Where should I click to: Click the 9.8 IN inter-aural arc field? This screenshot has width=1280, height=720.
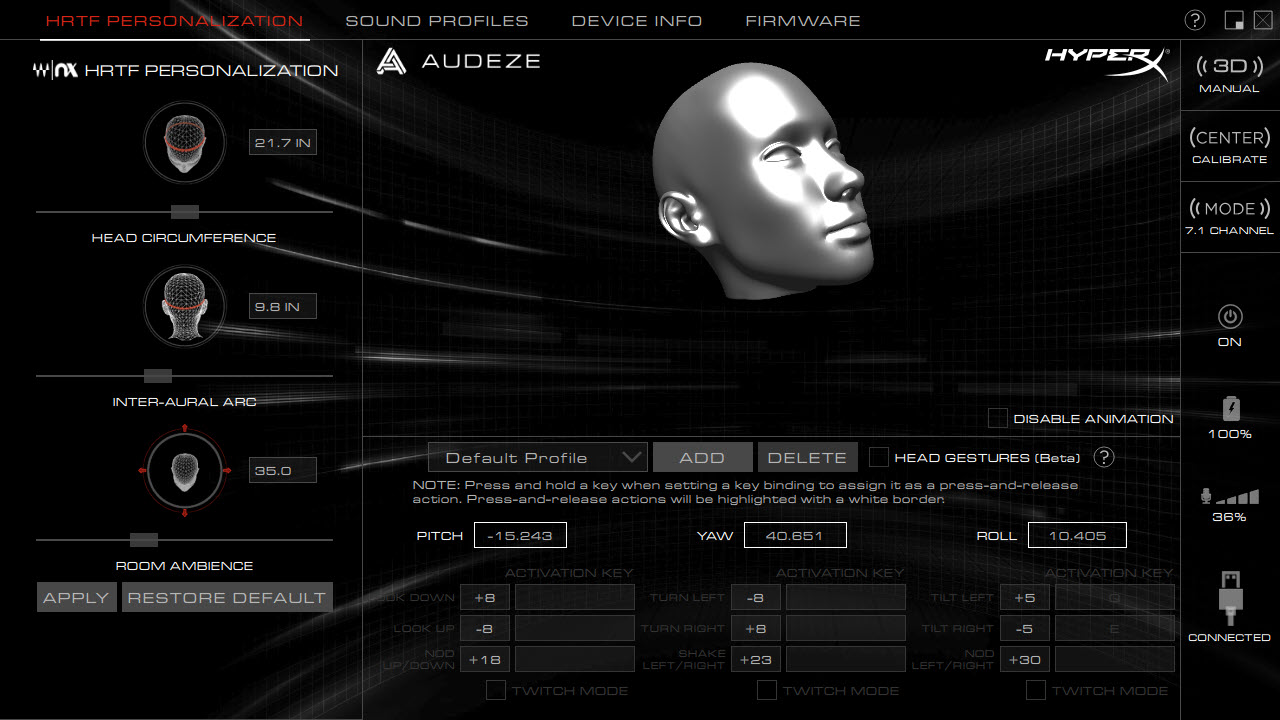coord(283,306)
